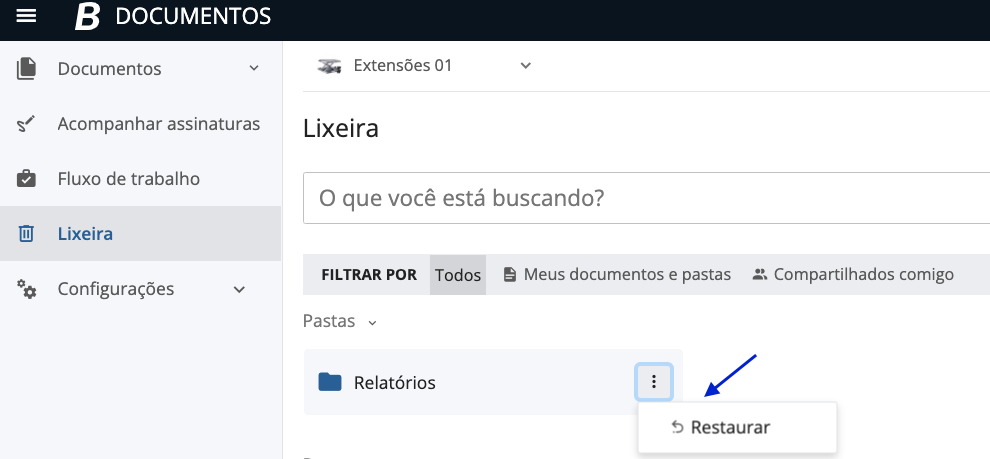Filter by Meus documentos e pastas
This screenshot has height=459, width=990.
point(618,274)
